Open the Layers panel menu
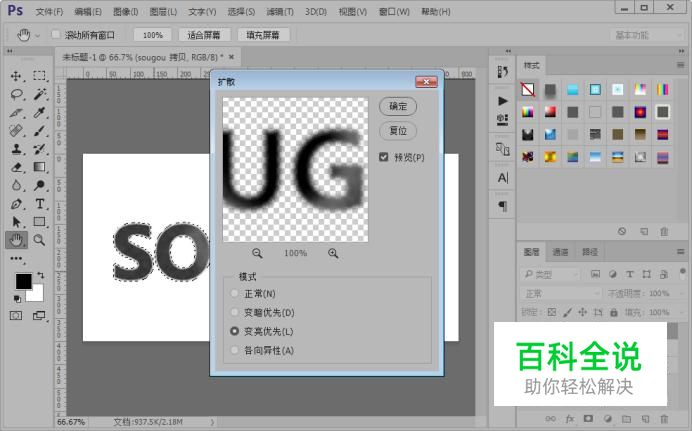The height and width of the screenshot is (431, 692). [x=681, y=251]
